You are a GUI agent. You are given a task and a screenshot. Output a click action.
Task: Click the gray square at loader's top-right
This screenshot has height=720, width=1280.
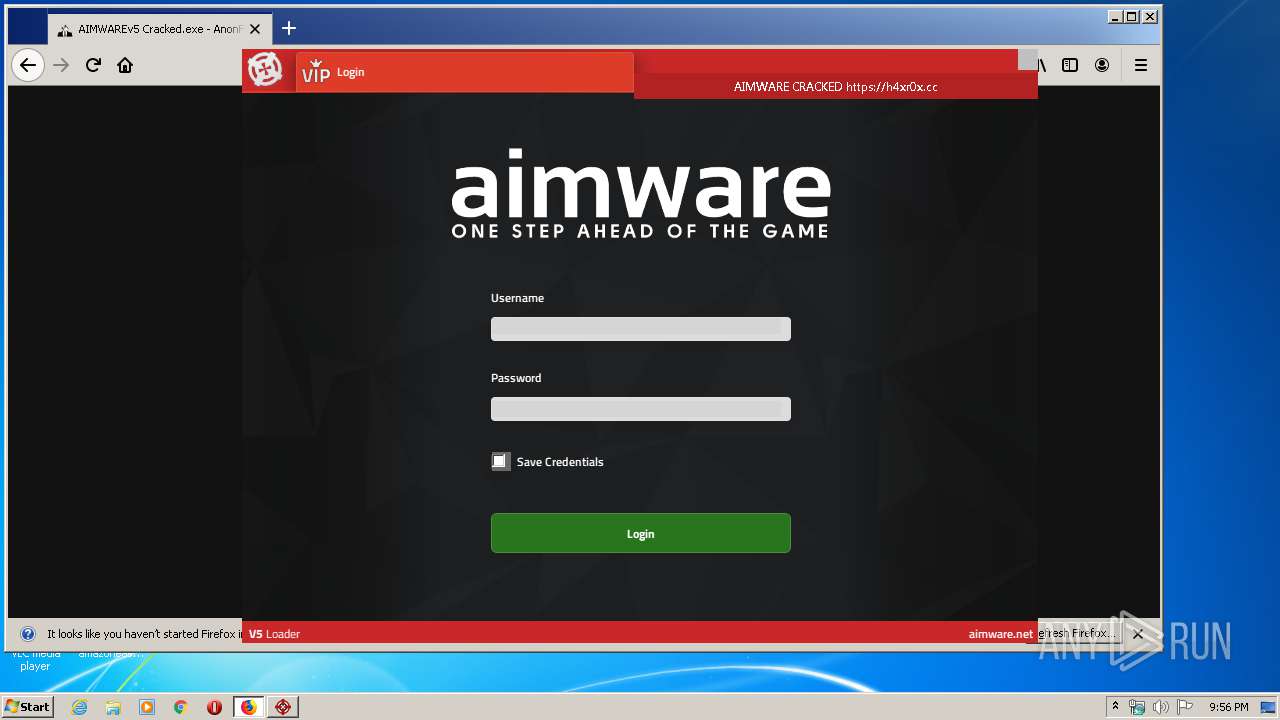1027,59
